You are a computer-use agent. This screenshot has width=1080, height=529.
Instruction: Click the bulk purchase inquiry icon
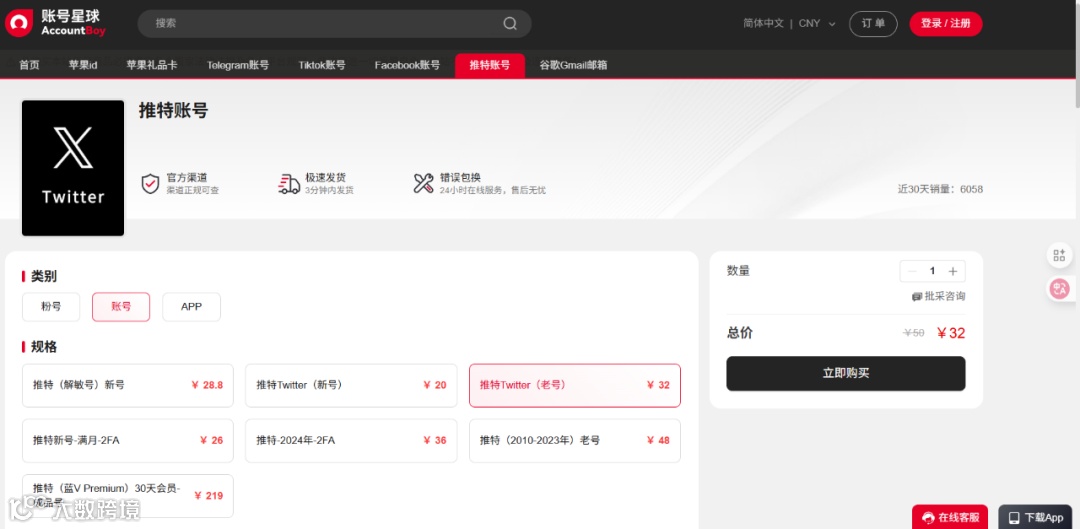click(x=917, y=297)
